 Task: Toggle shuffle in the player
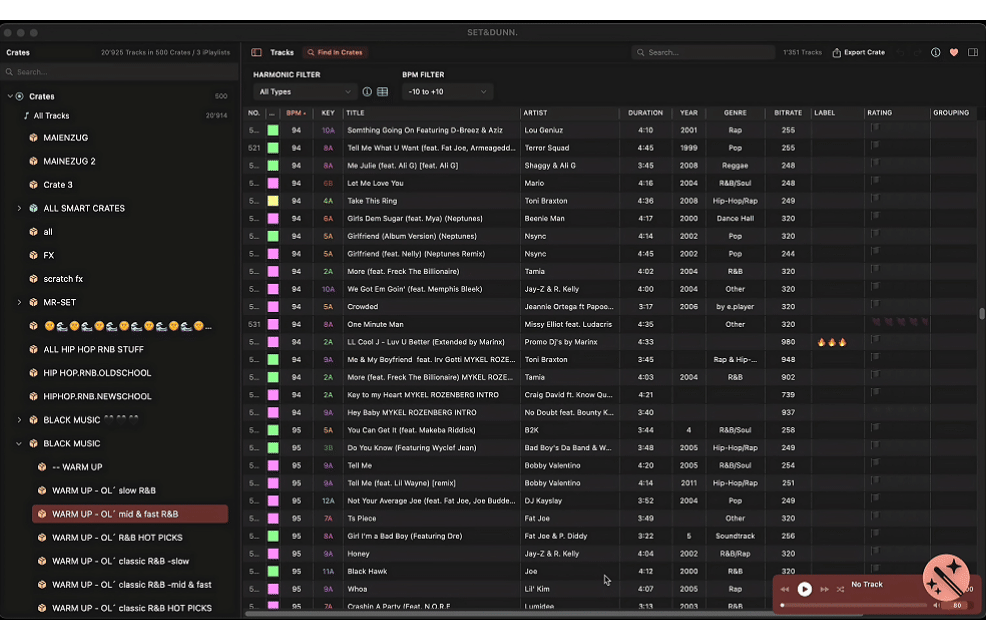point(841,589)
